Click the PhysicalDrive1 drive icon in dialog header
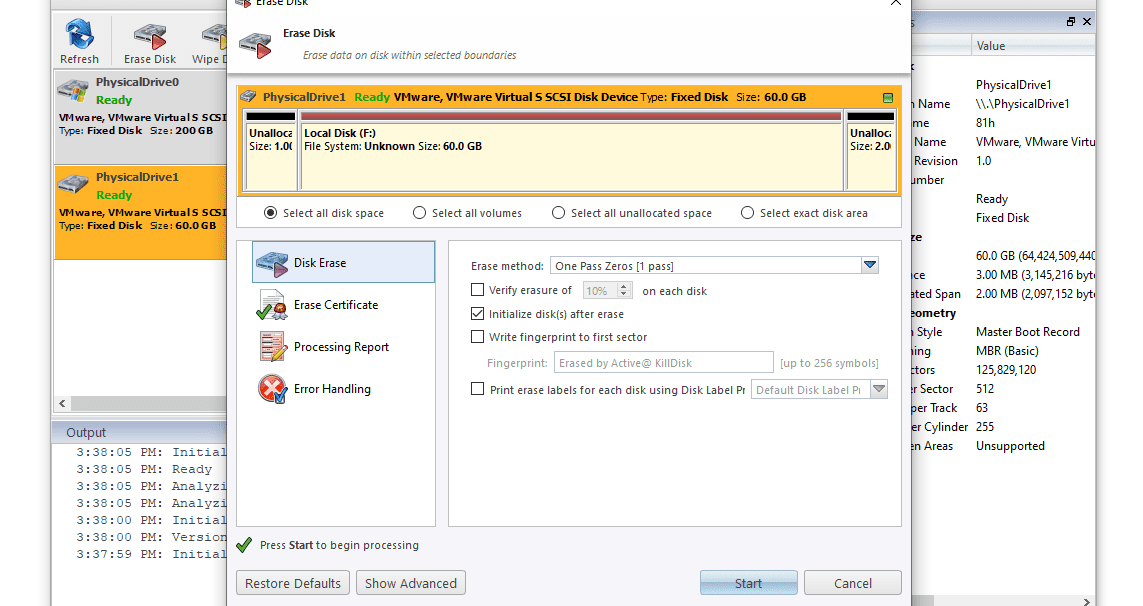Viewport: 1143px width, 606px height. click(249, 97)
